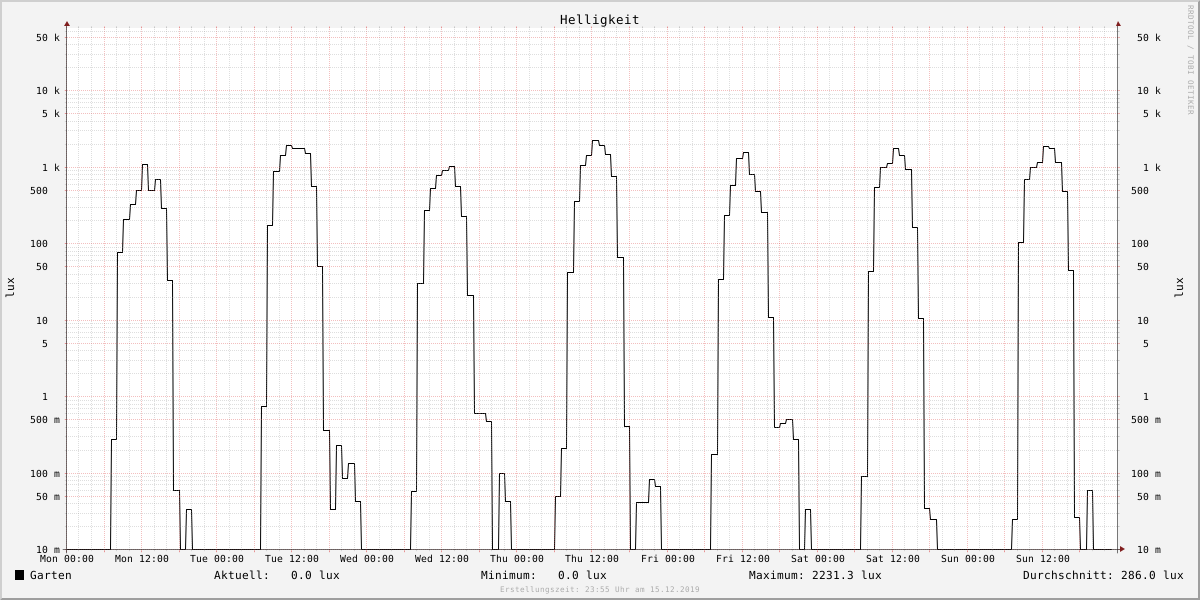
Task: Click the rotated lux label on right axis
Action: tap(1180, 288)
